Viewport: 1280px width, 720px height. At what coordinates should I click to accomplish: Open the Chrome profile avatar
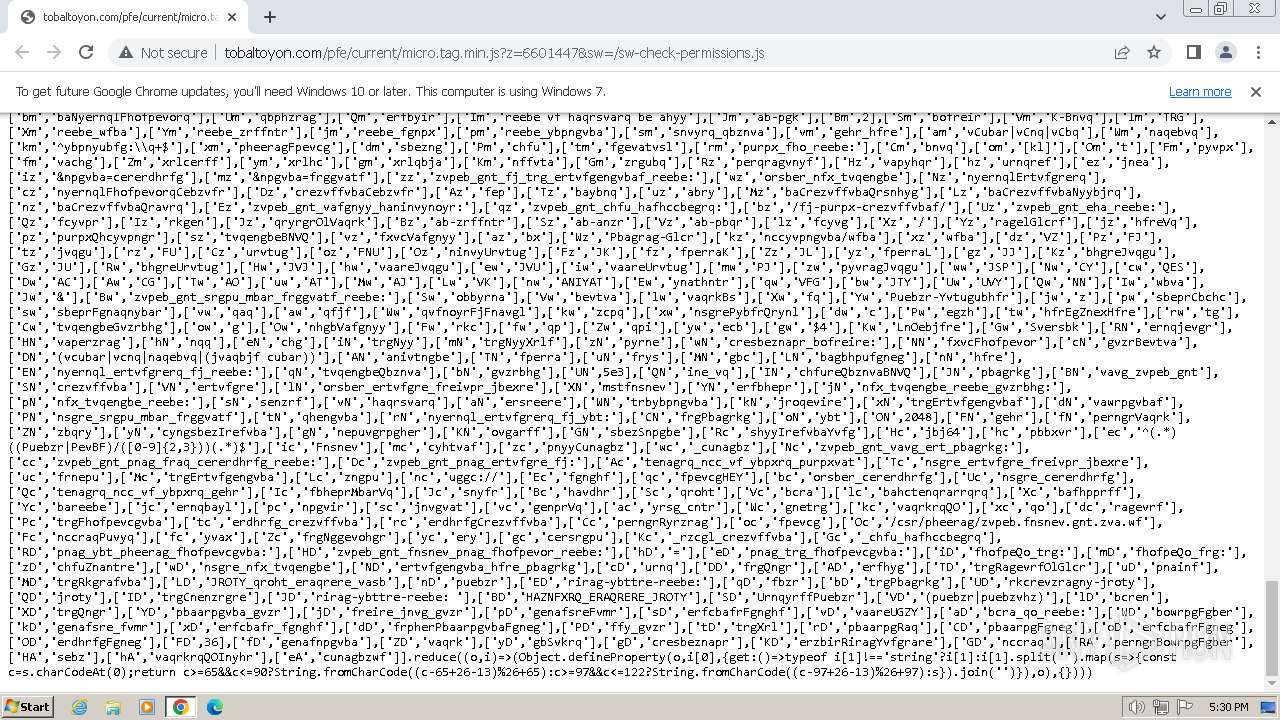click(1226, 53)
